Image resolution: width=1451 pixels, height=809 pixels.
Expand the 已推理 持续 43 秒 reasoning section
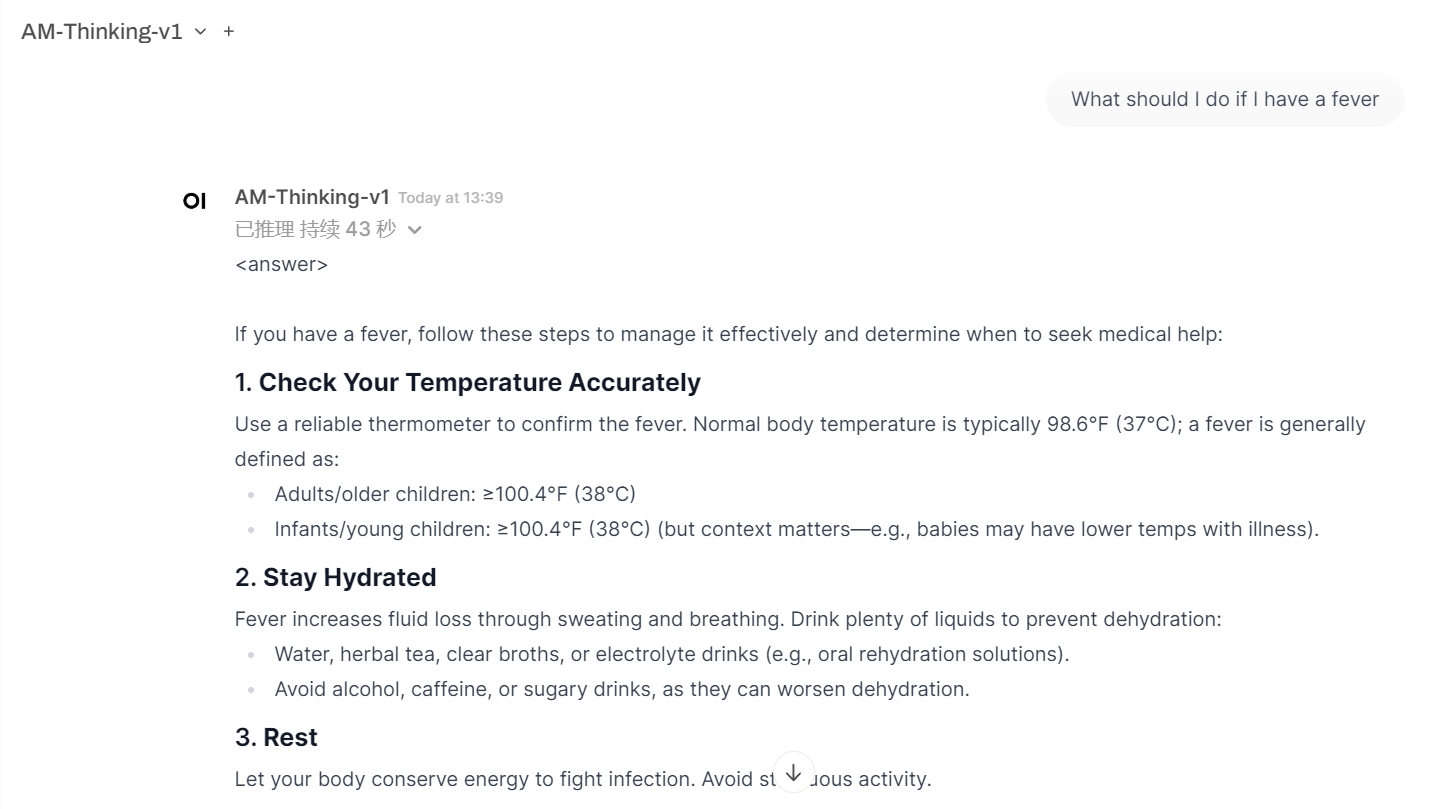click(x=328, y=230)
